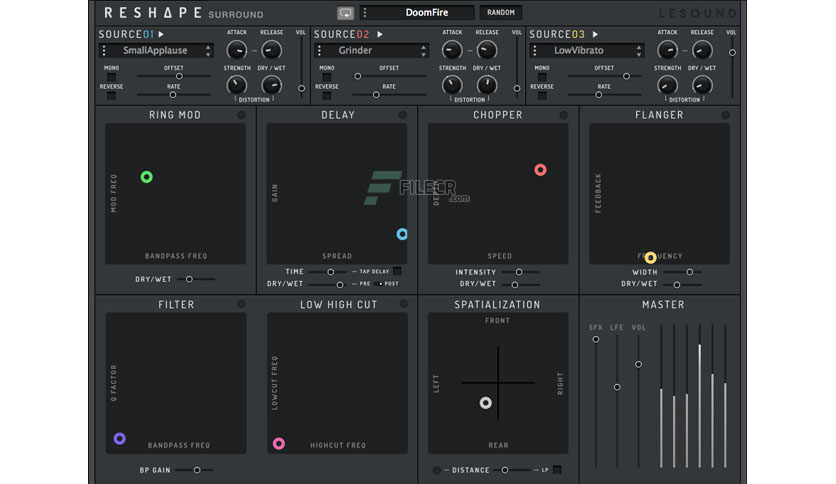Click the Chopper Intensity slider
This screenshot has height=484, width=836.
pos(520,272)
